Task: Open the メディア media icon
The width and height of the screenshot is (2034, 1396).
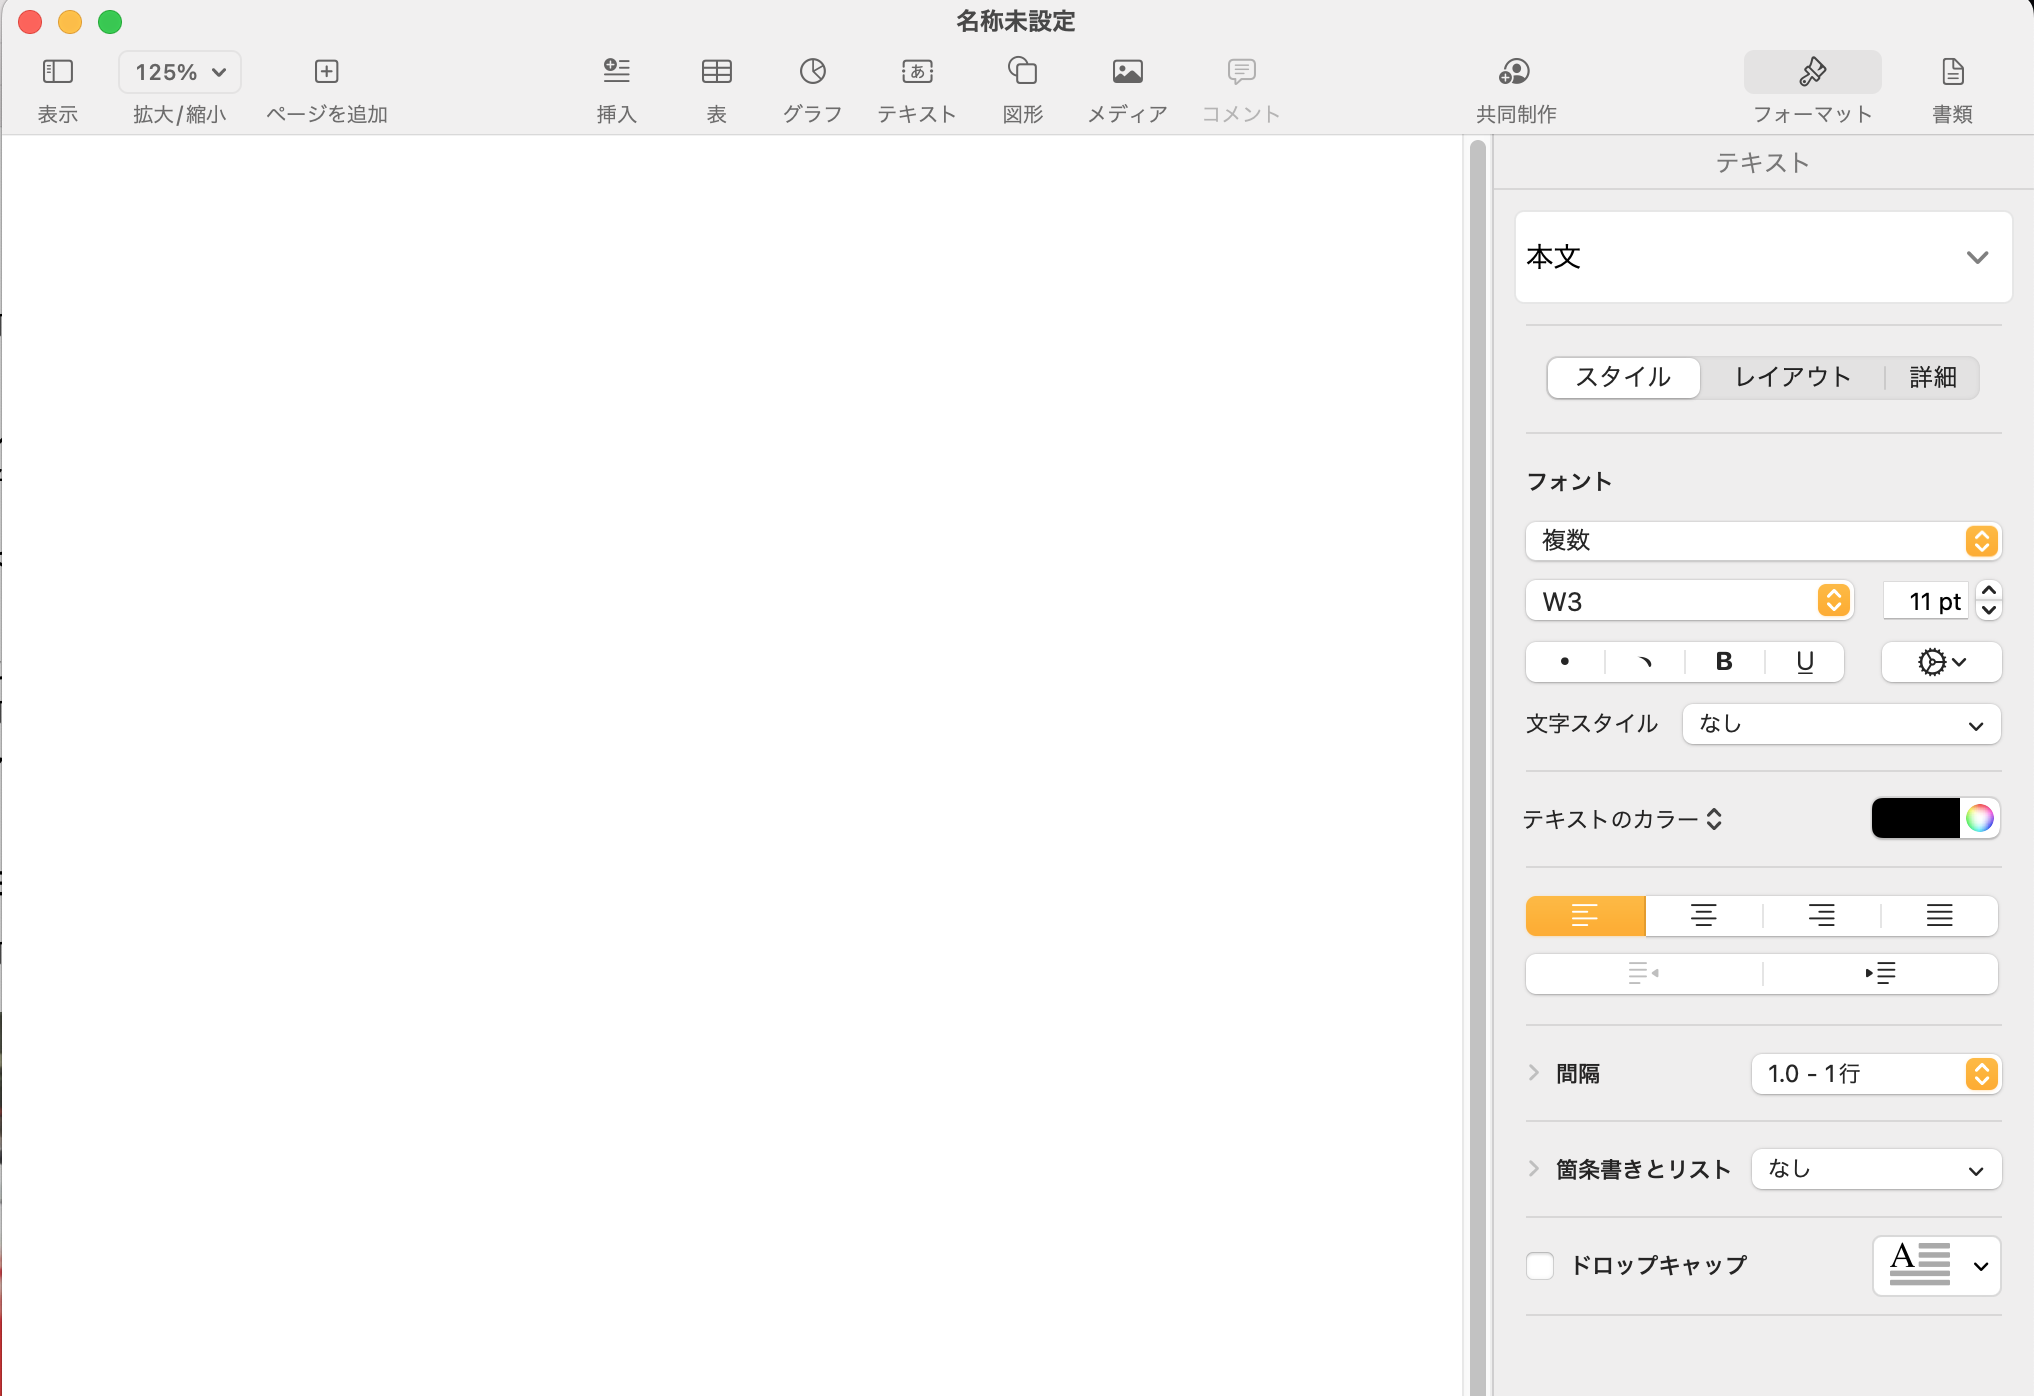Action: 1127,72
